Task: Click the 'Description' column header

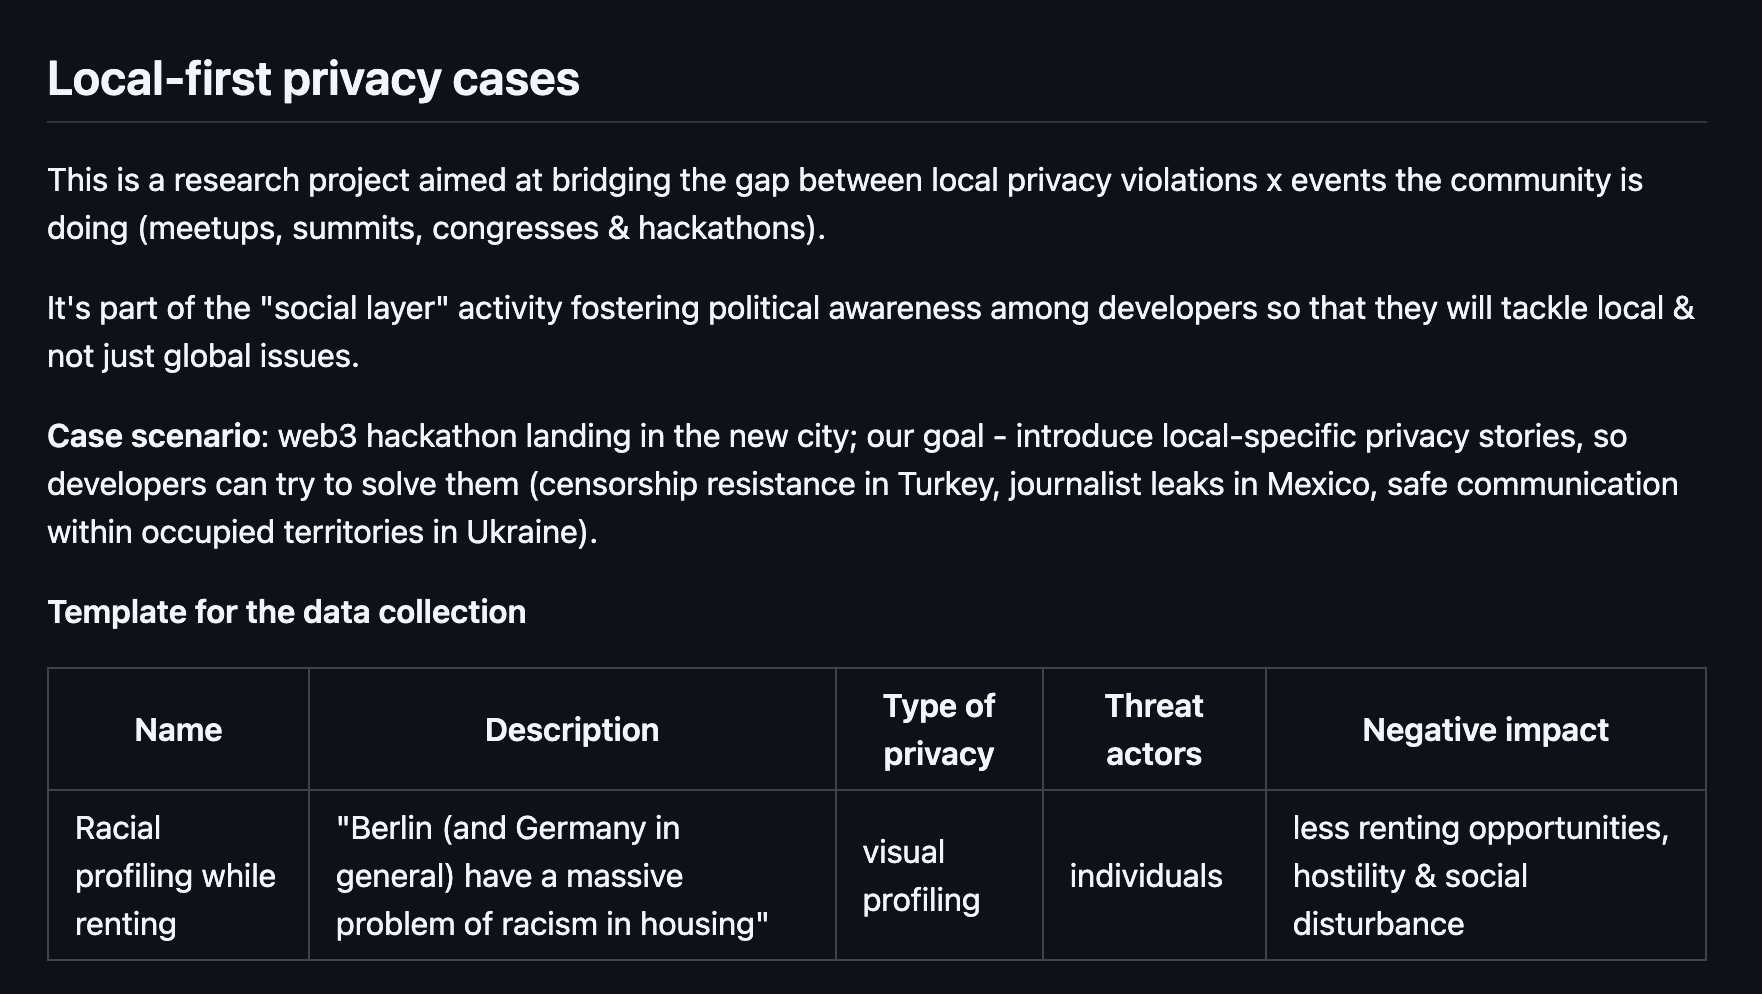Action: pyautogui.click(x=572, y=730)
